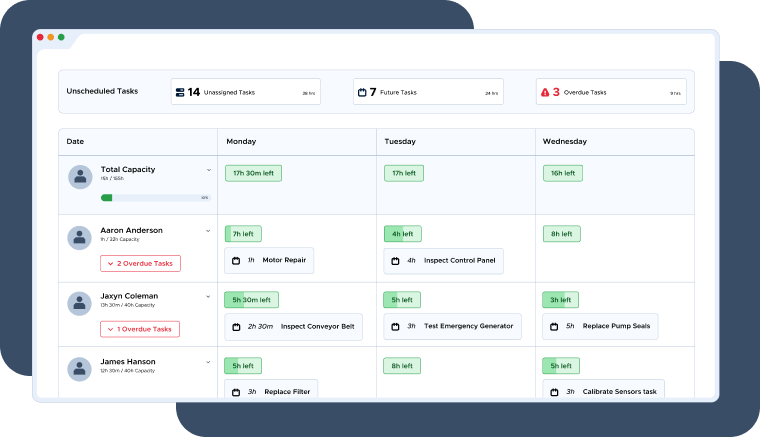Select the Monday column header
760x437 pixels.
[241, 142]
